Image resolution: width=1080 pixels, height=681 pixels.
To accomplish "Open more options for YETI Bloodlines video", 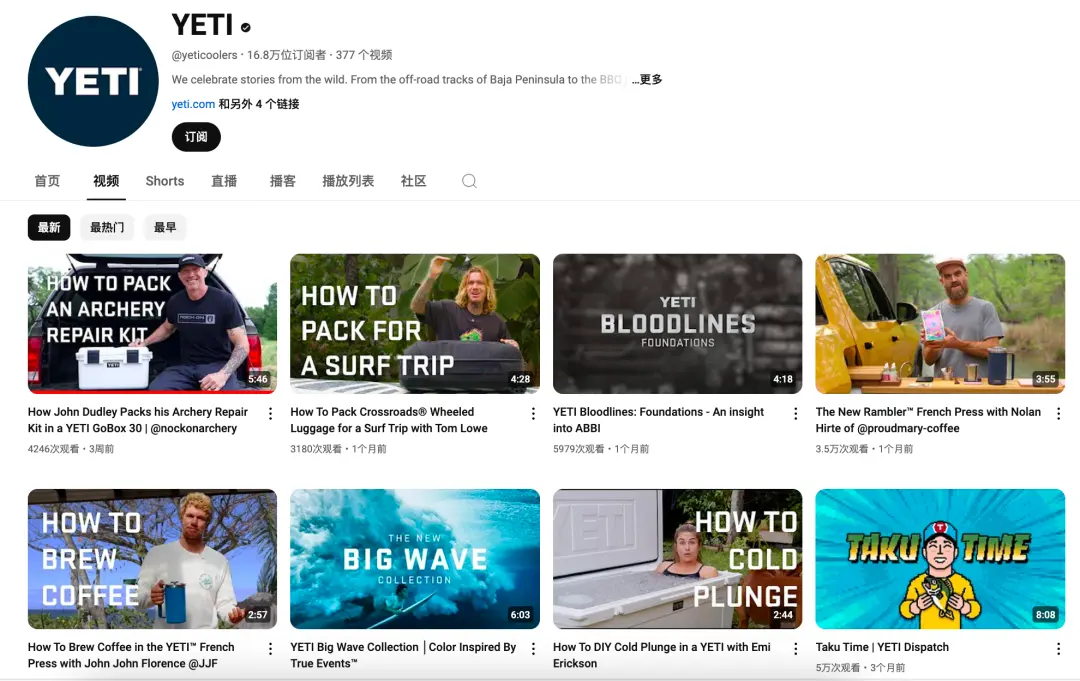I will click(x=796, y=413).
